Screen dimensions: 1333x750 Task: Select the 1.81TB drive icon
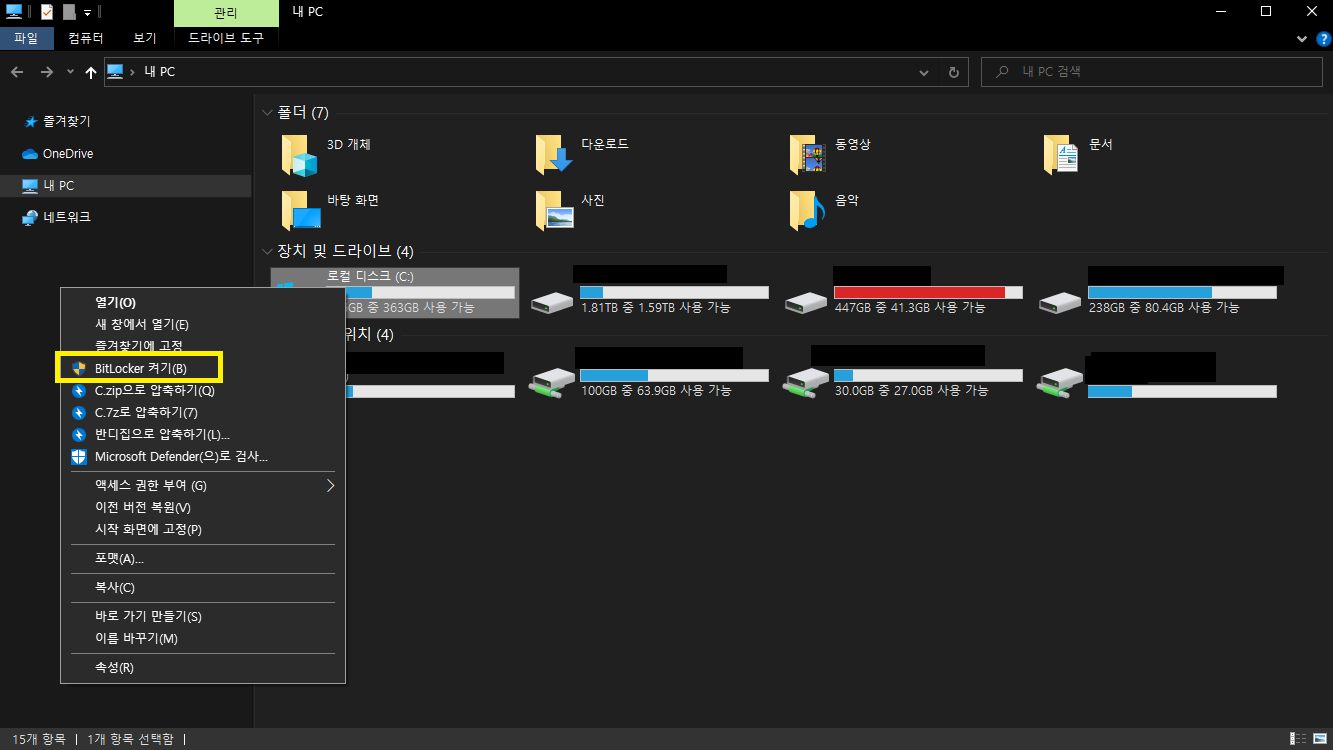[553, 300]
